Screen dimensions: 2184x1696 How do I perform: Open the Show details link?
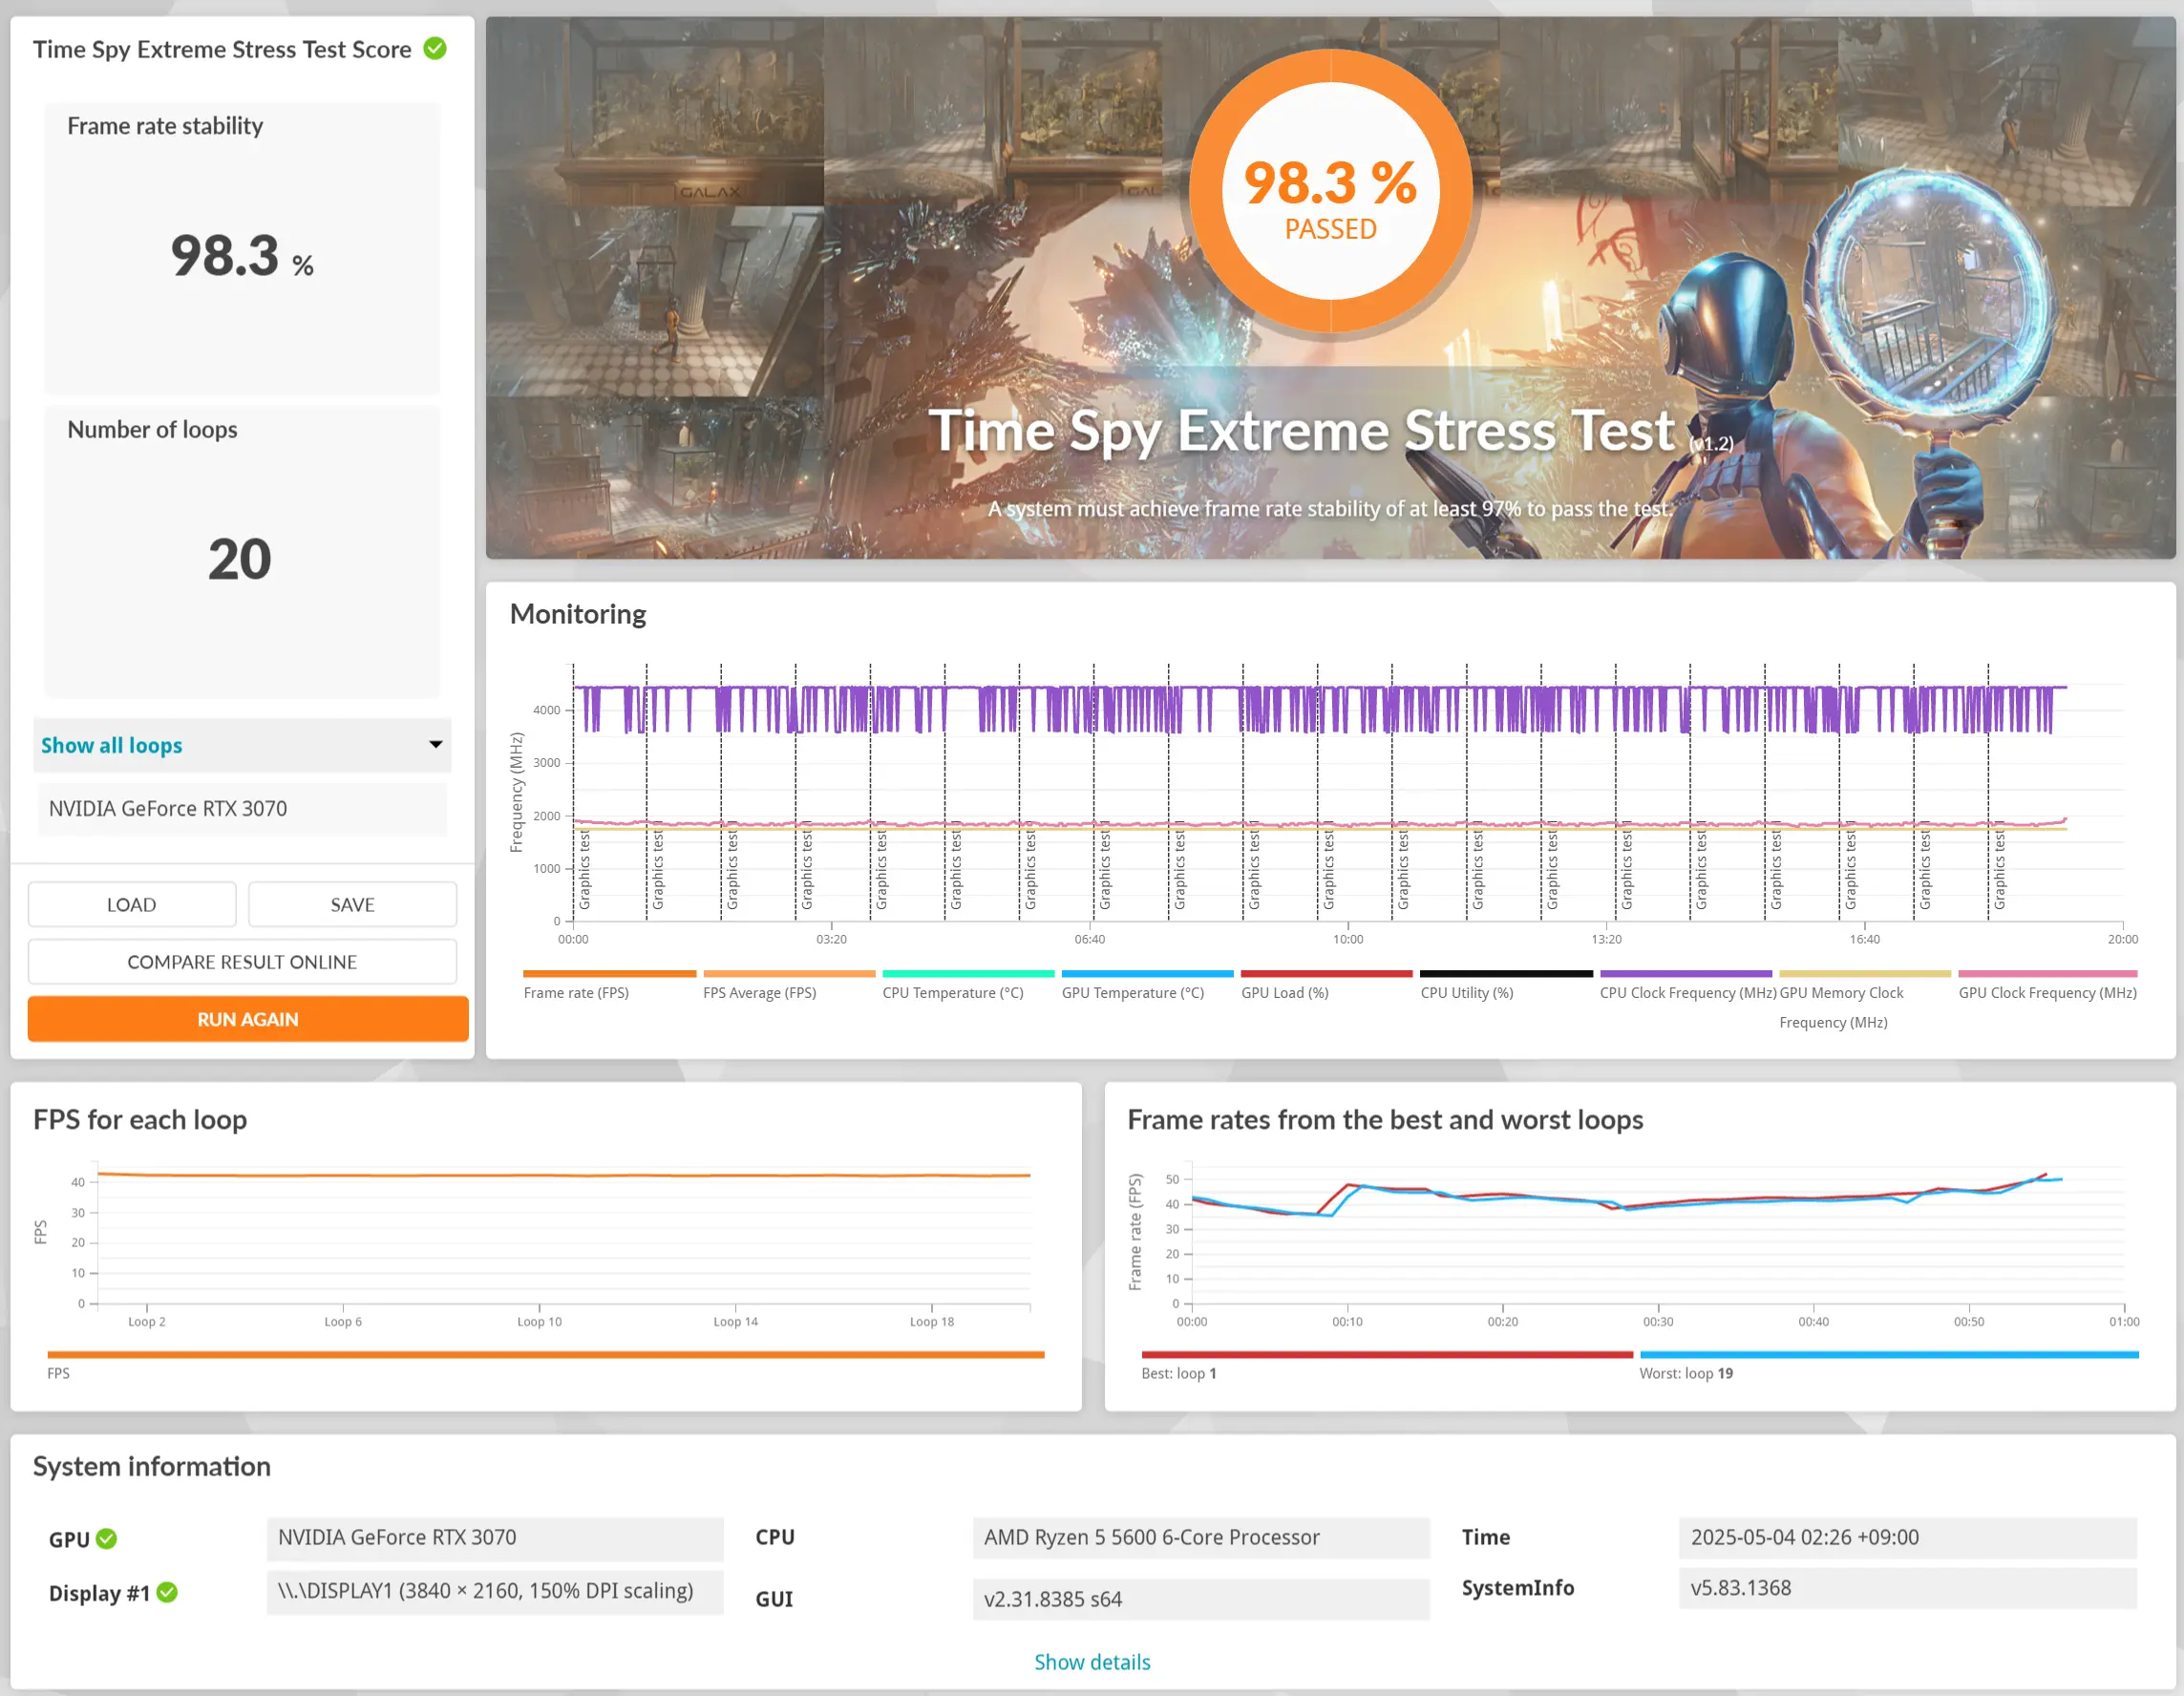[1092, 1661]
